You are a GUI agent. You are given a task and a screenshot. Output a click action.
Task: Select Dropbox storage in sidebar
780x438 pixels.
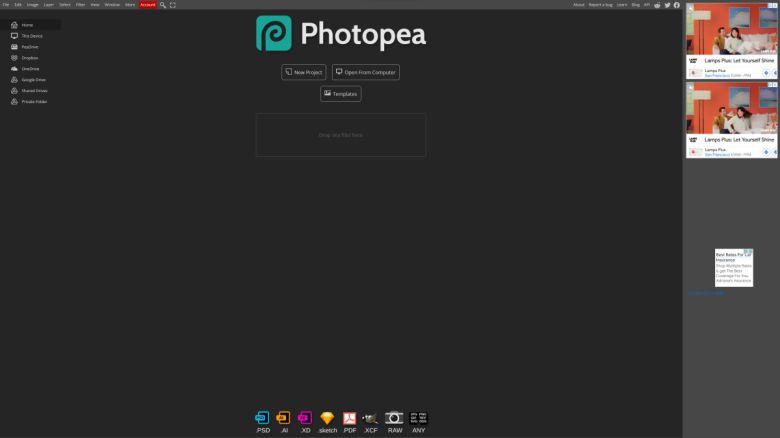(x=29, y=58)
